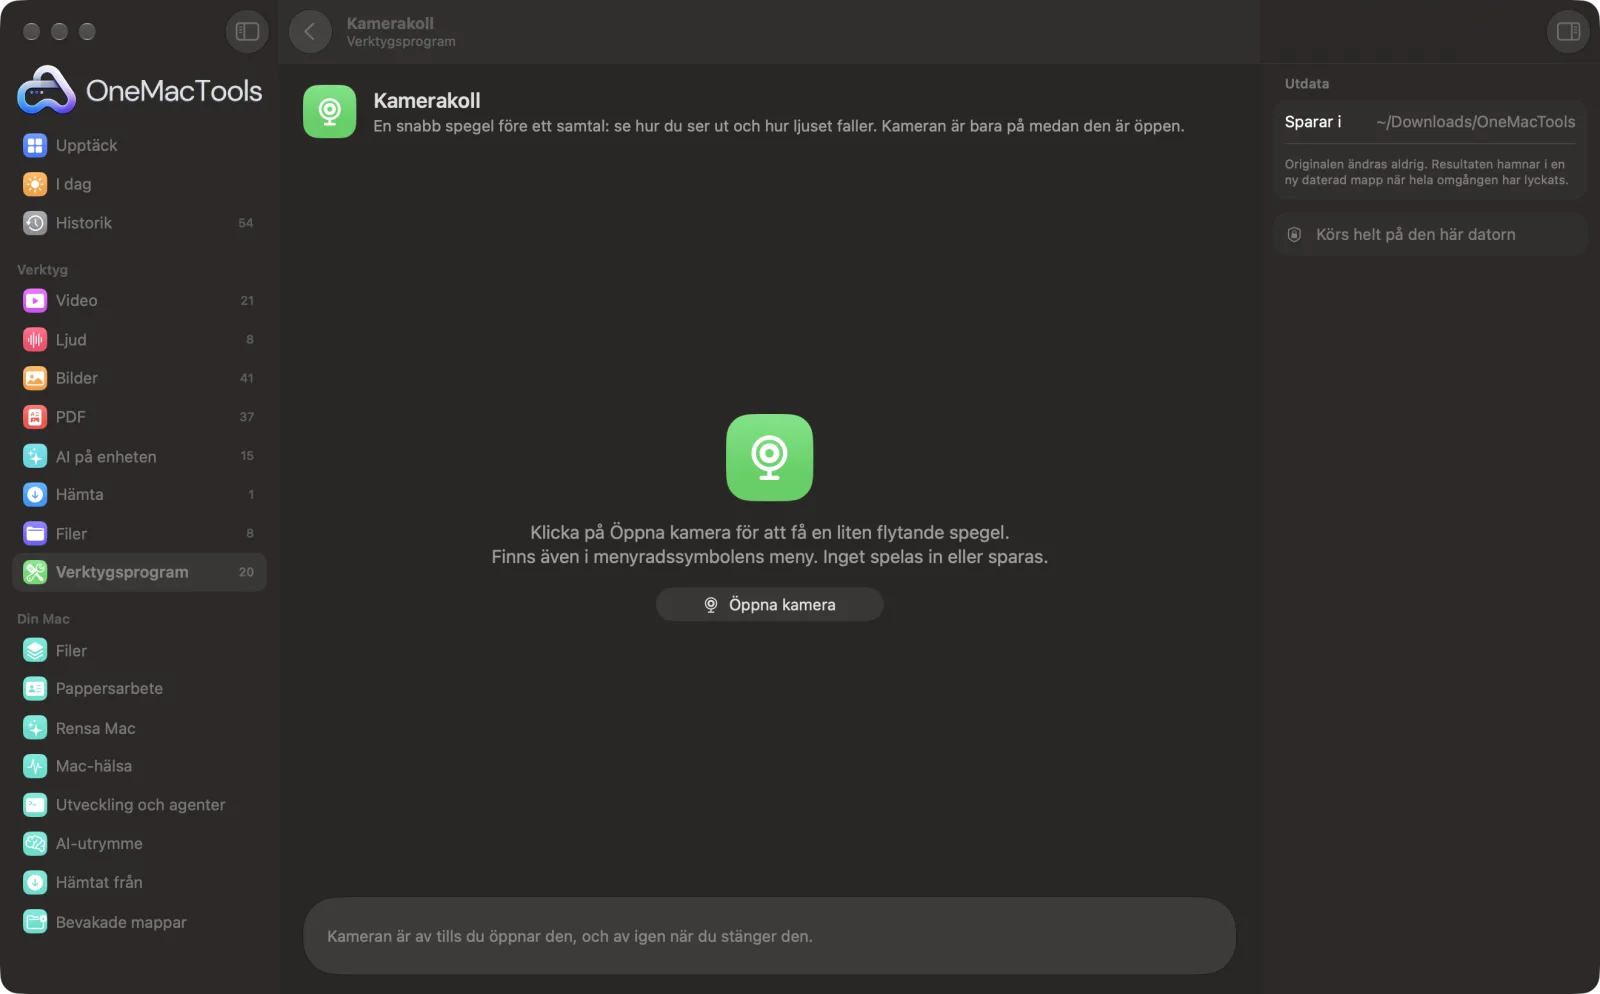Click the Mac-hälsa pulse icon
The image size is (1600, 994).
pos(35,766)
